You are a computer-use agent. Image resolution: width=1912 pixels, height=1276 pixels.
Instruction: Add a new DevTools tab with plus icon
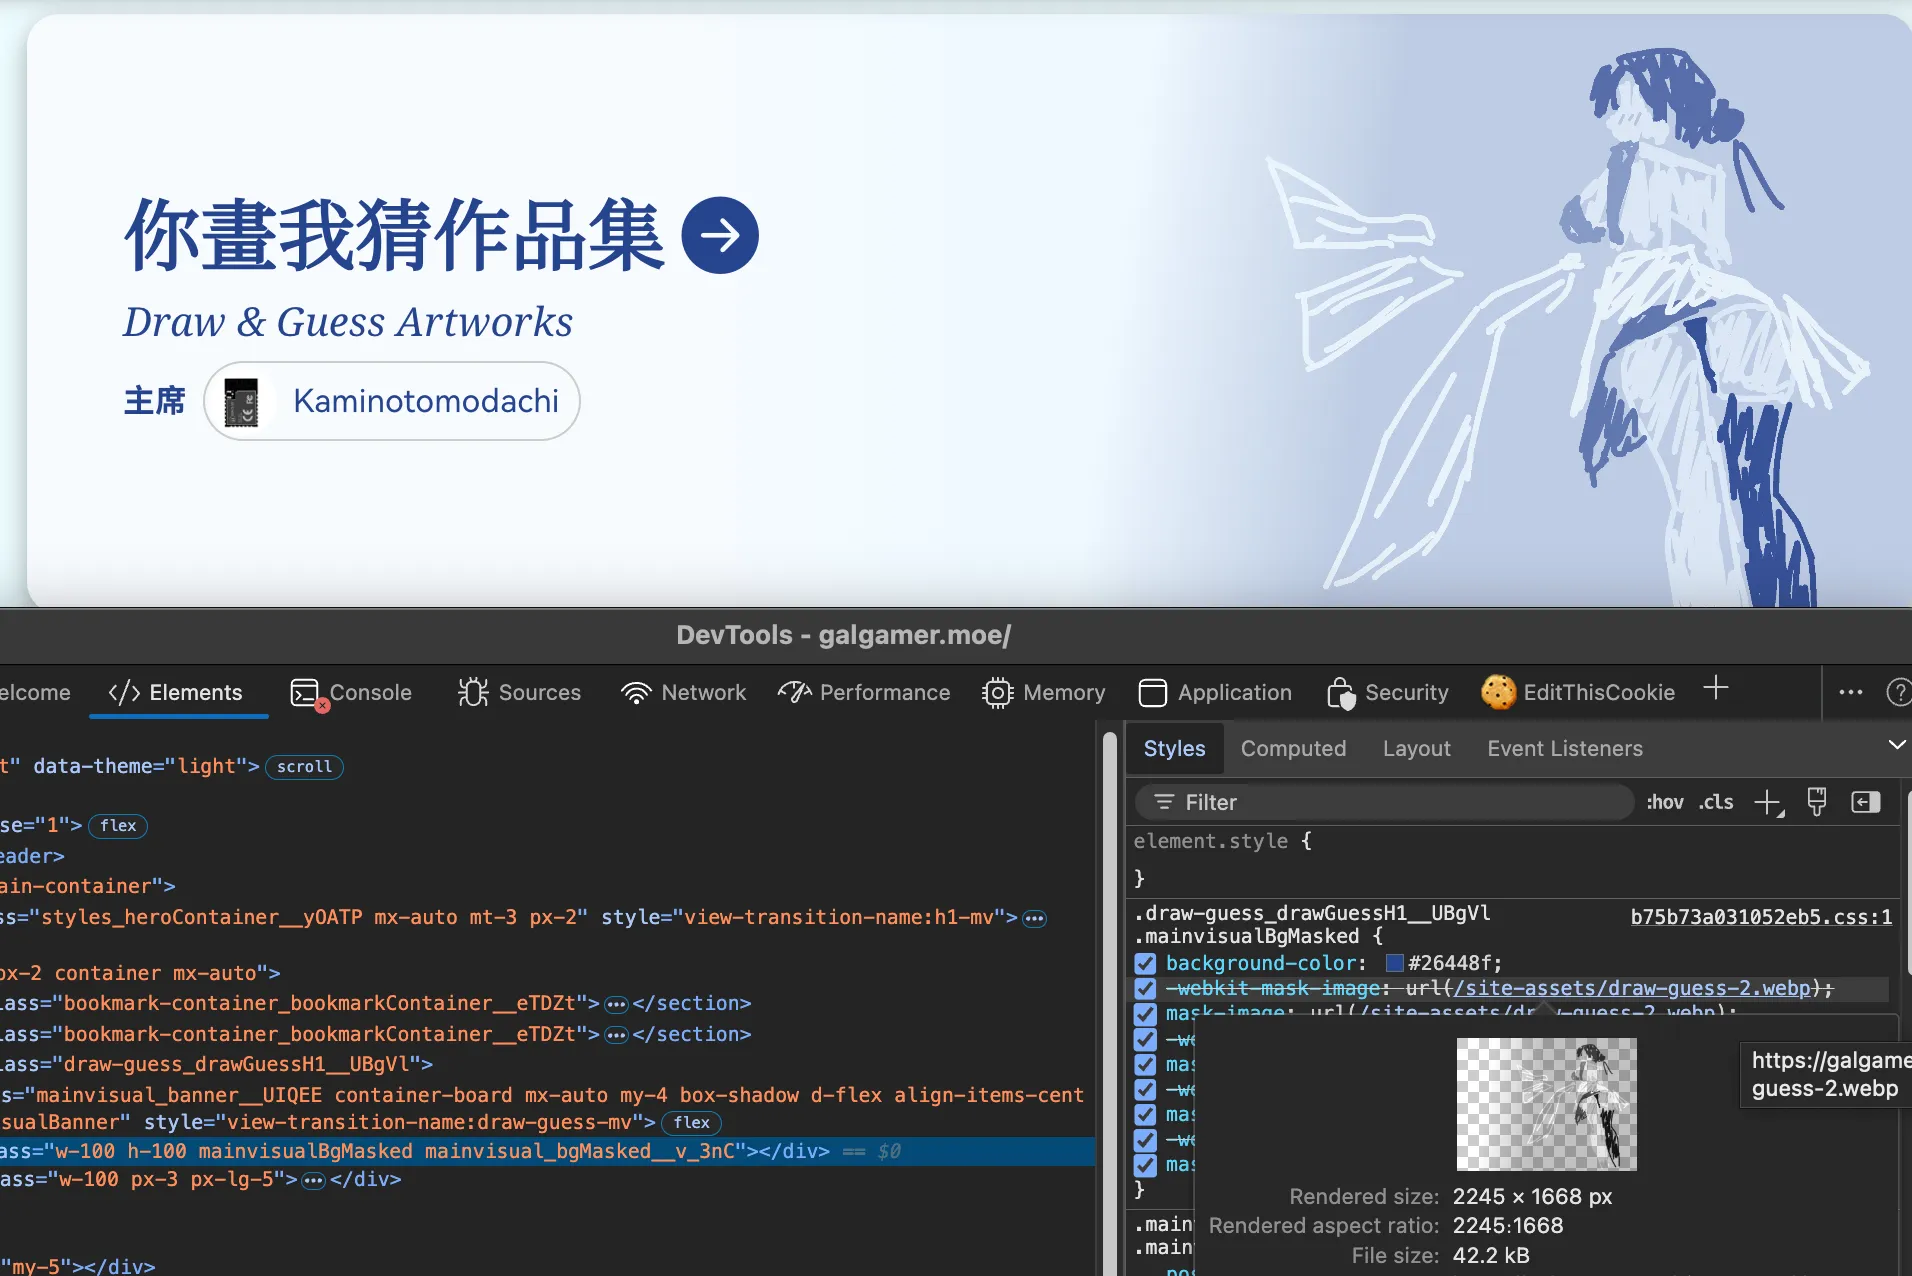point(1716,688)
